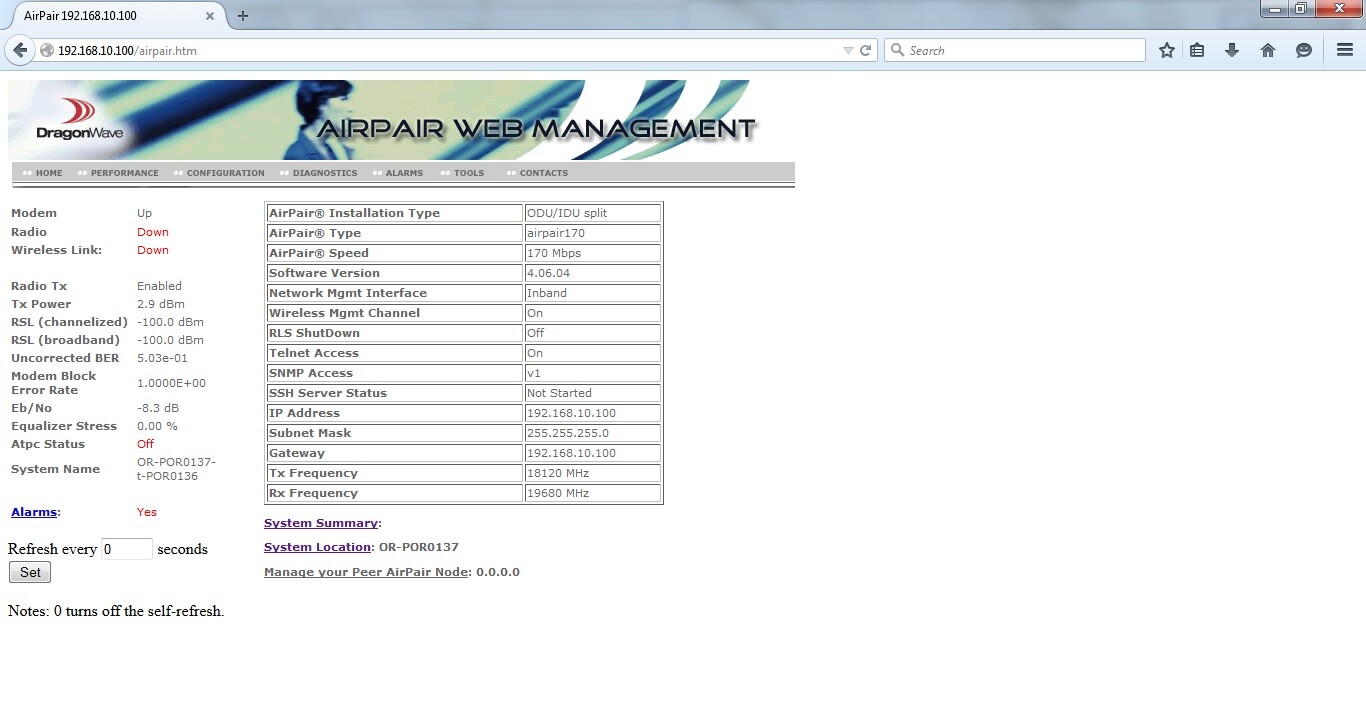Click the Refresh every seconds input field
The height and width of the screenshot is (728, 1366).
point(127,549)
